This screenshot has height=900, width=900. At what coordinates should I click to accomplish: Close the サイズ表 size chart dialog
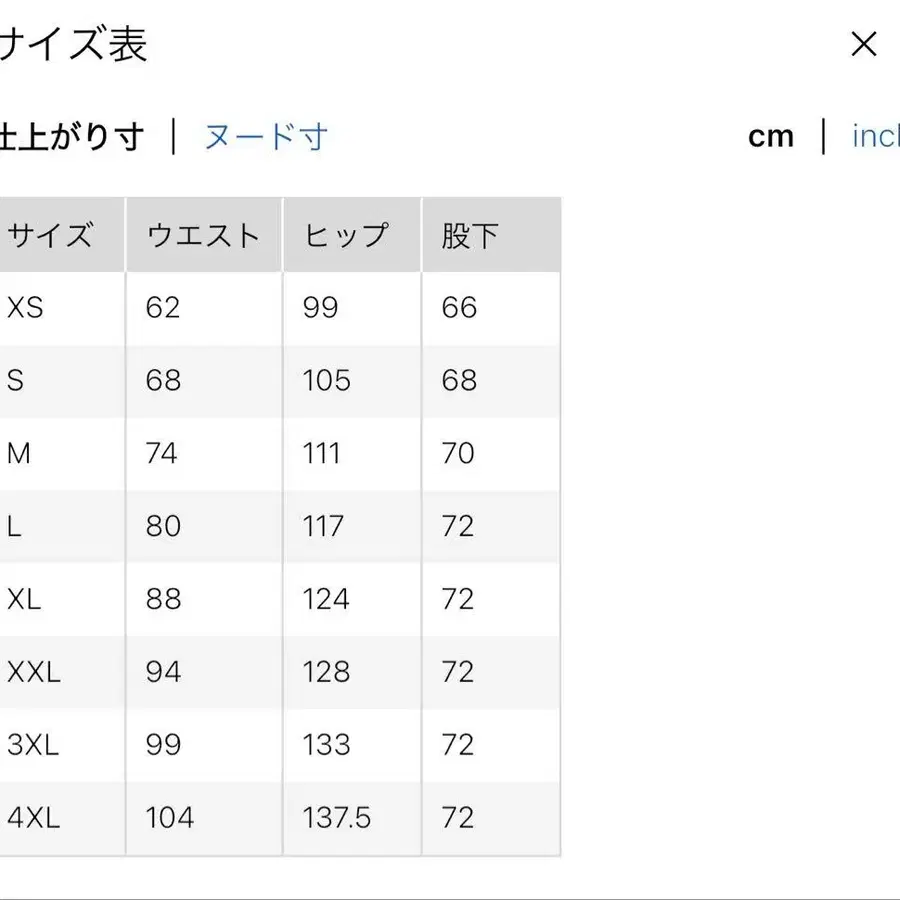pyautogui.click(x=862, y=44)
